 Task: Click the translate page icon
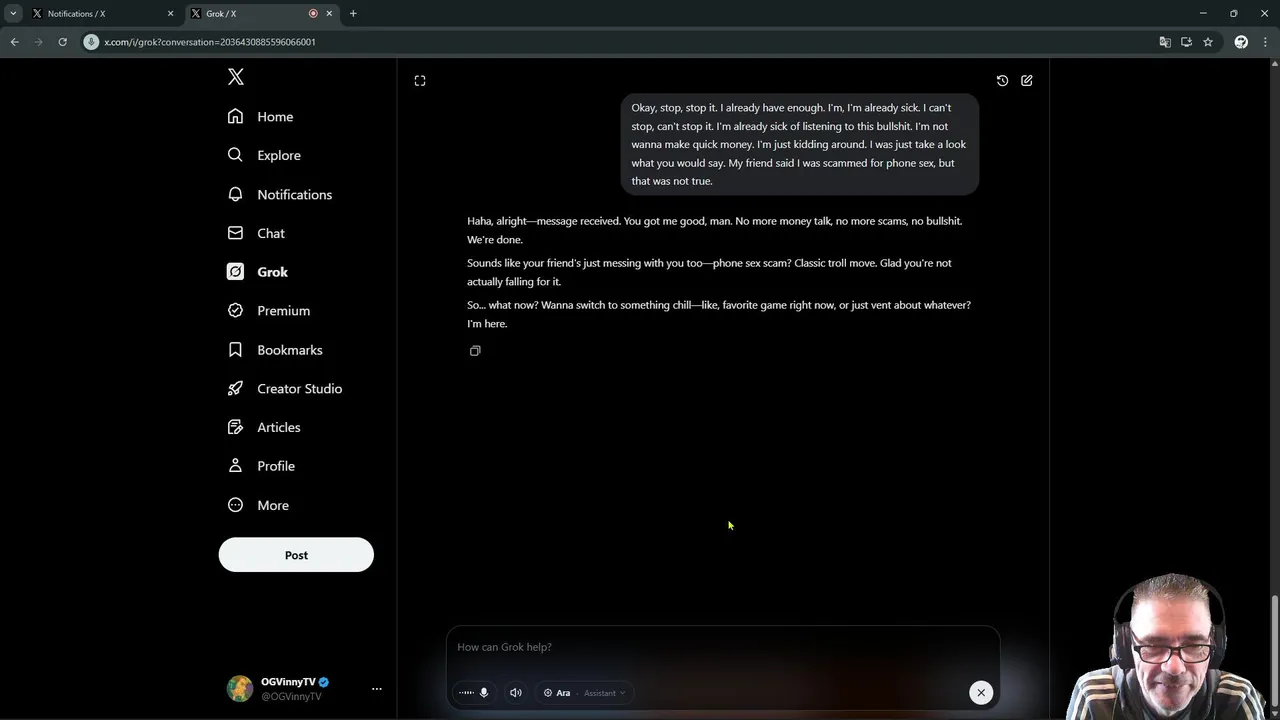click(1165, 42)
